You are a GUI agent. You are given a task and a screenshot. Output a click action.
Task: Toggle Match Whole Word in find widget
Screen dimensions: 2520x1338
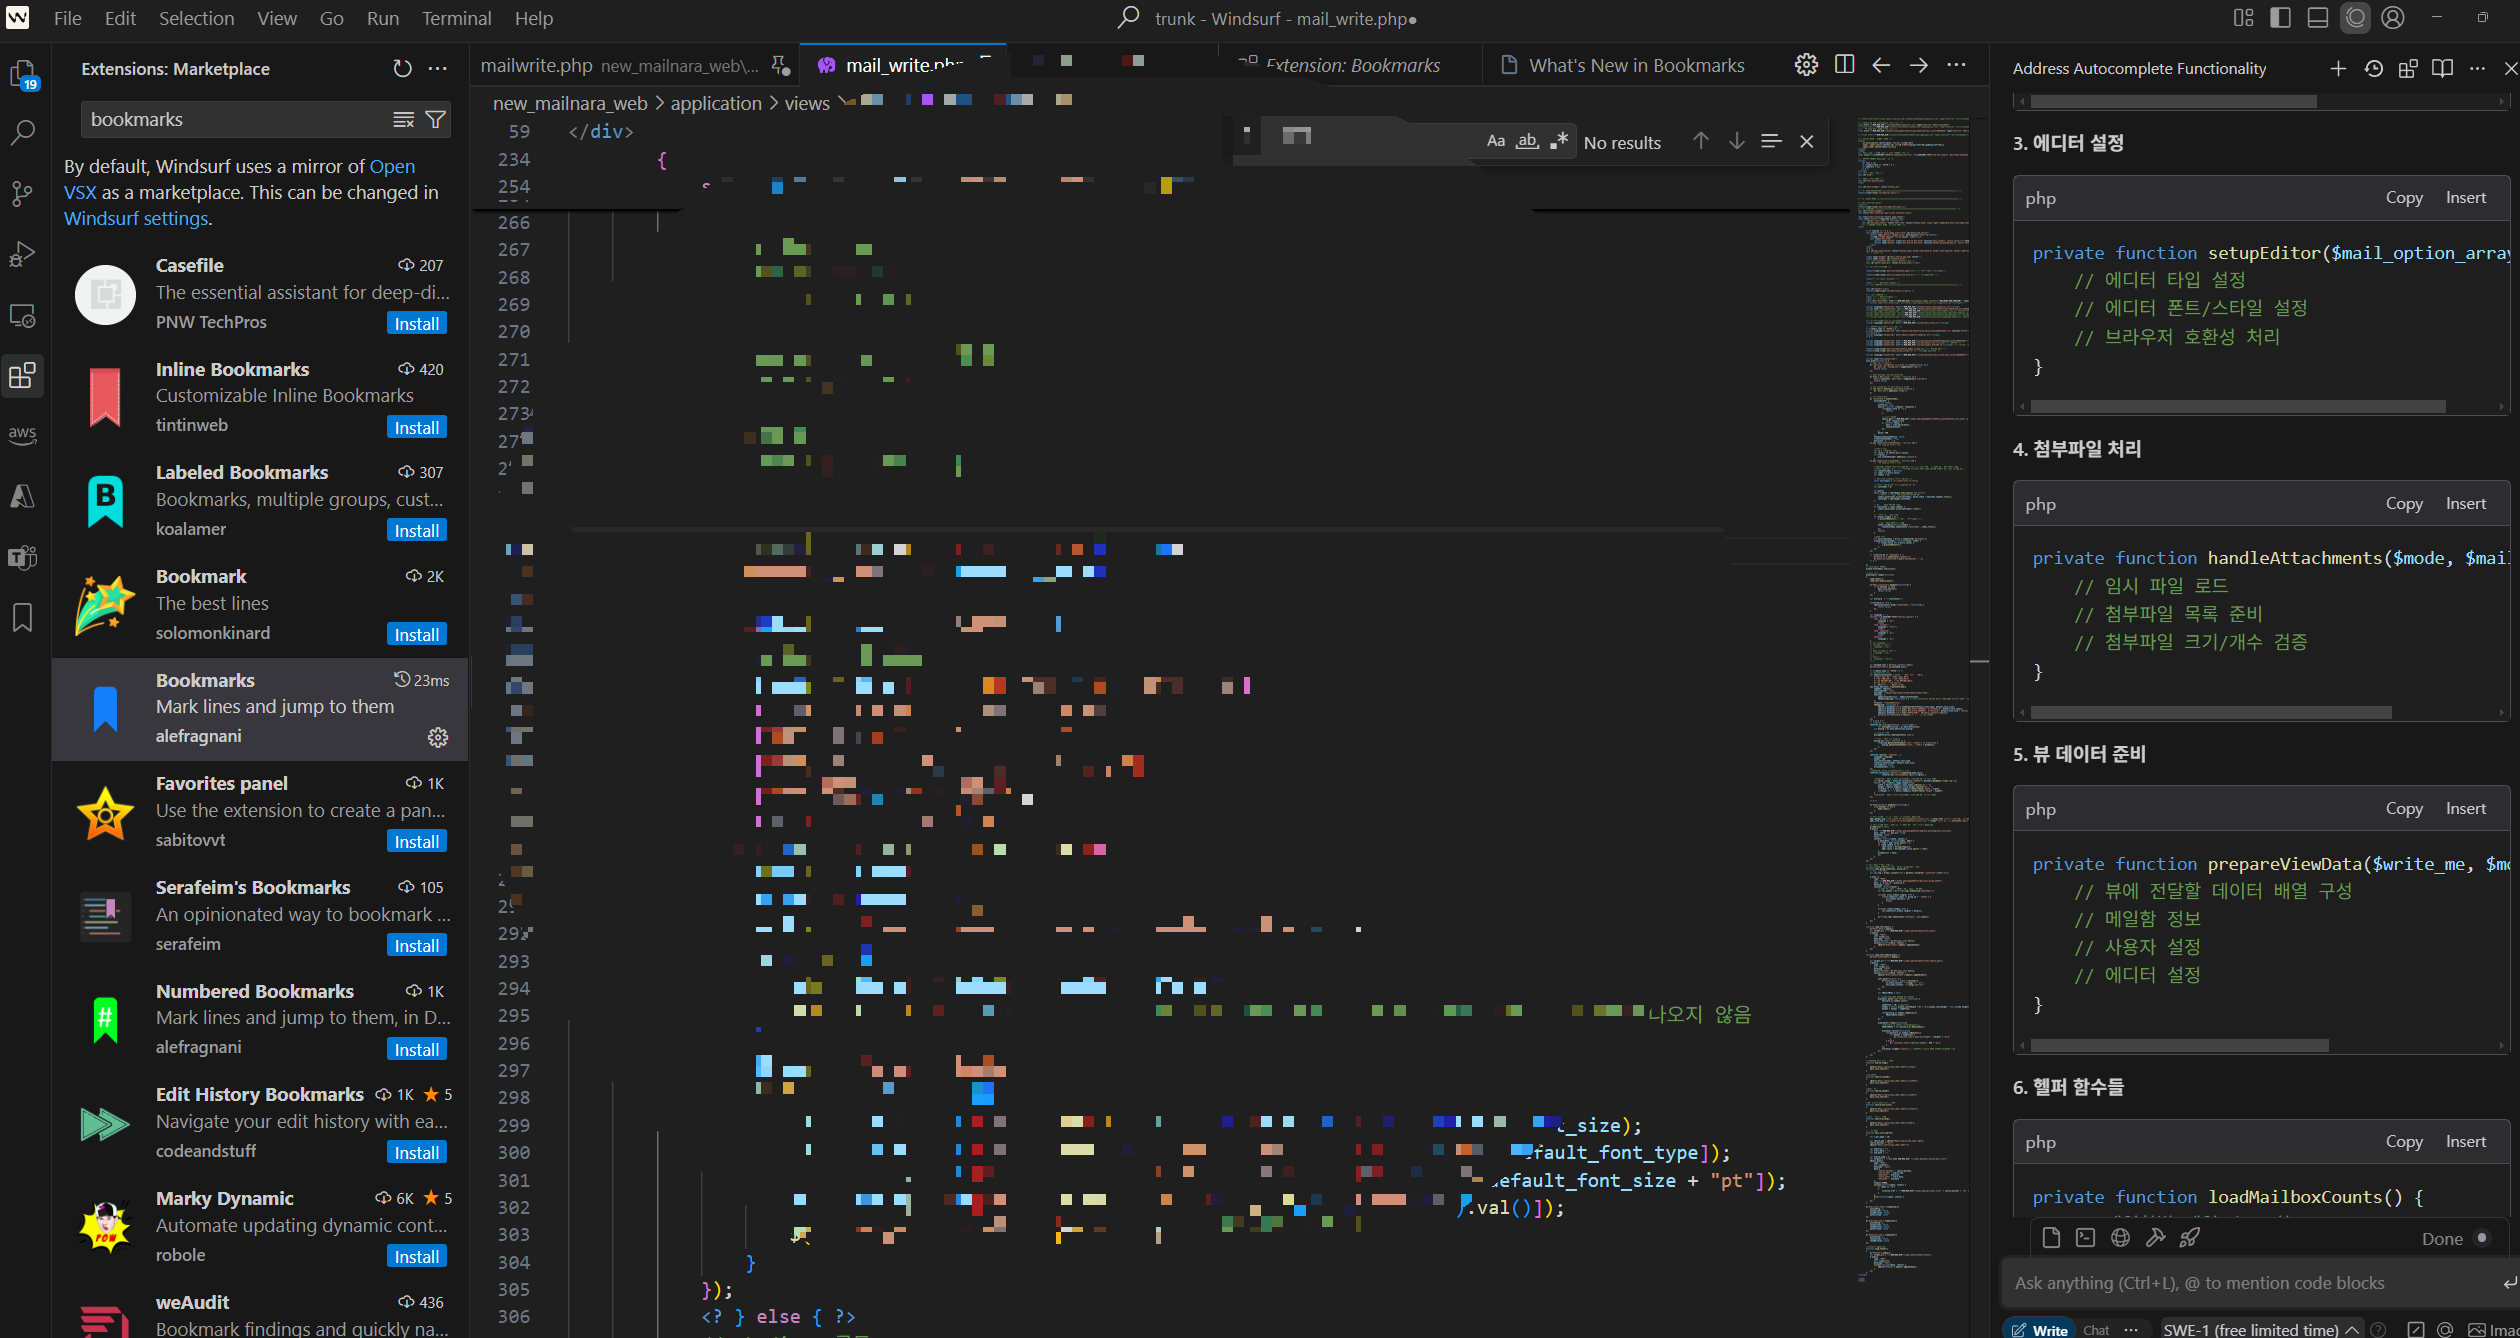pos(1527,141)
